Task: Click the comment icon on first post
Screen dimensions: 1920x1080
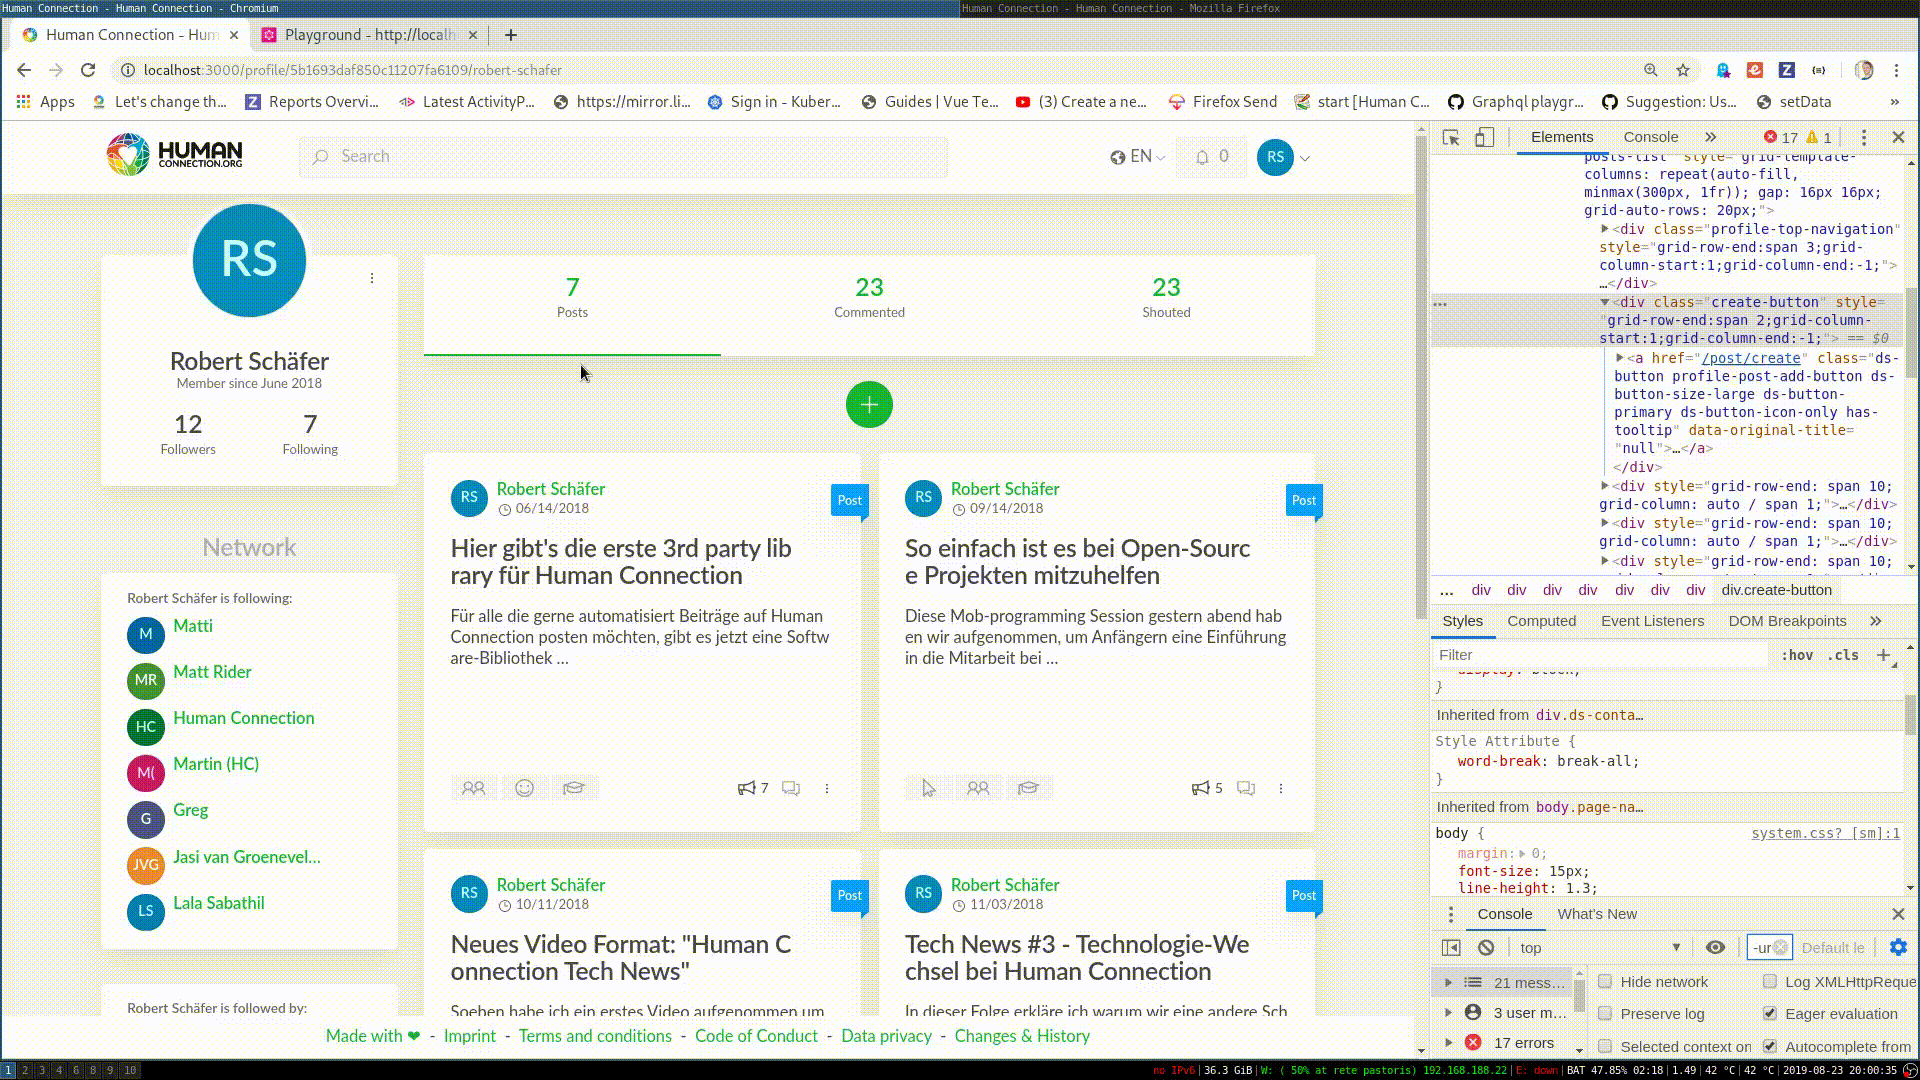Action: [791, 788]
